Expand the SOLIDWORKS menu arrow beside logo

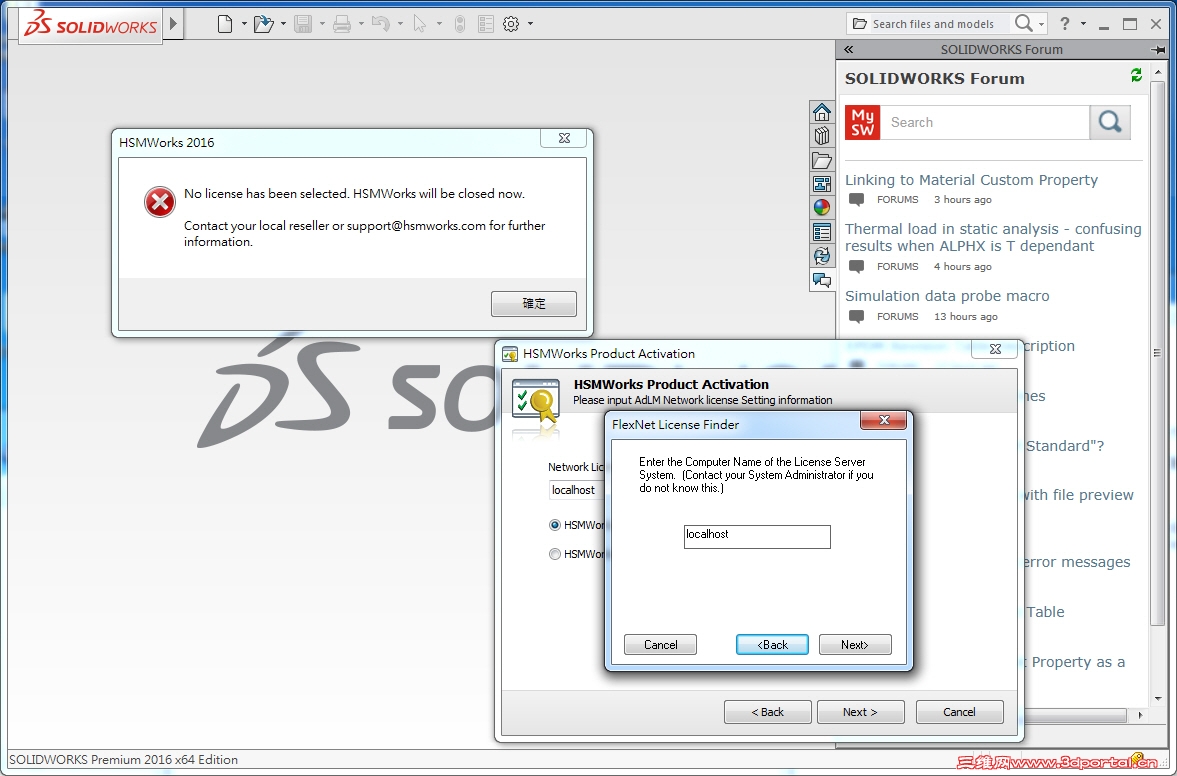pyautogui.click(x=173, y=23)
